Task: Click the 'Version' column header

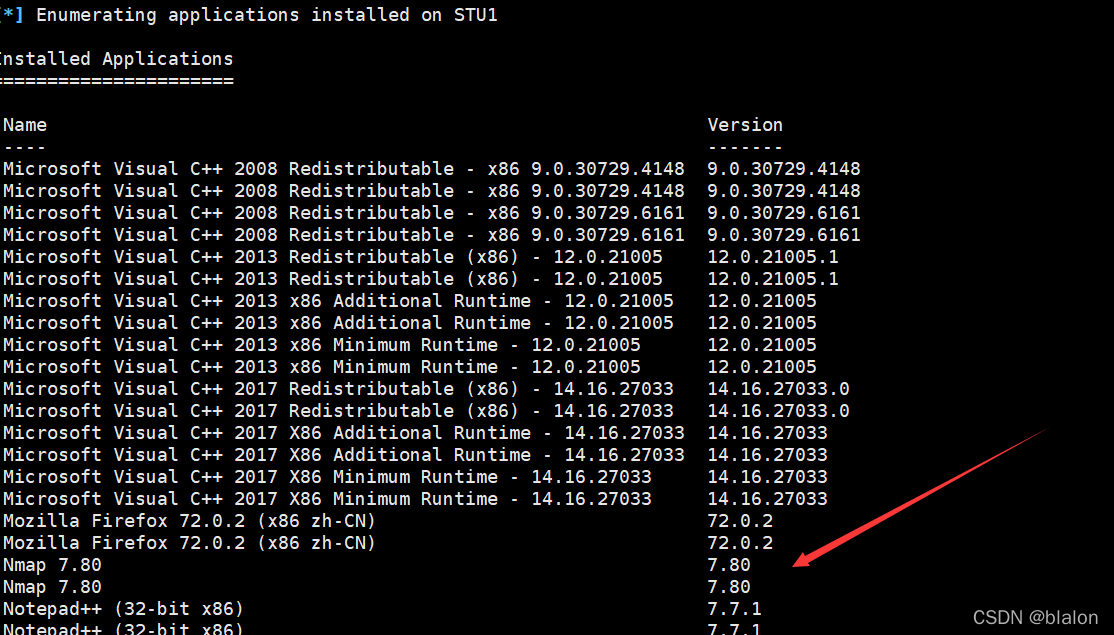Action: (745, 125)
